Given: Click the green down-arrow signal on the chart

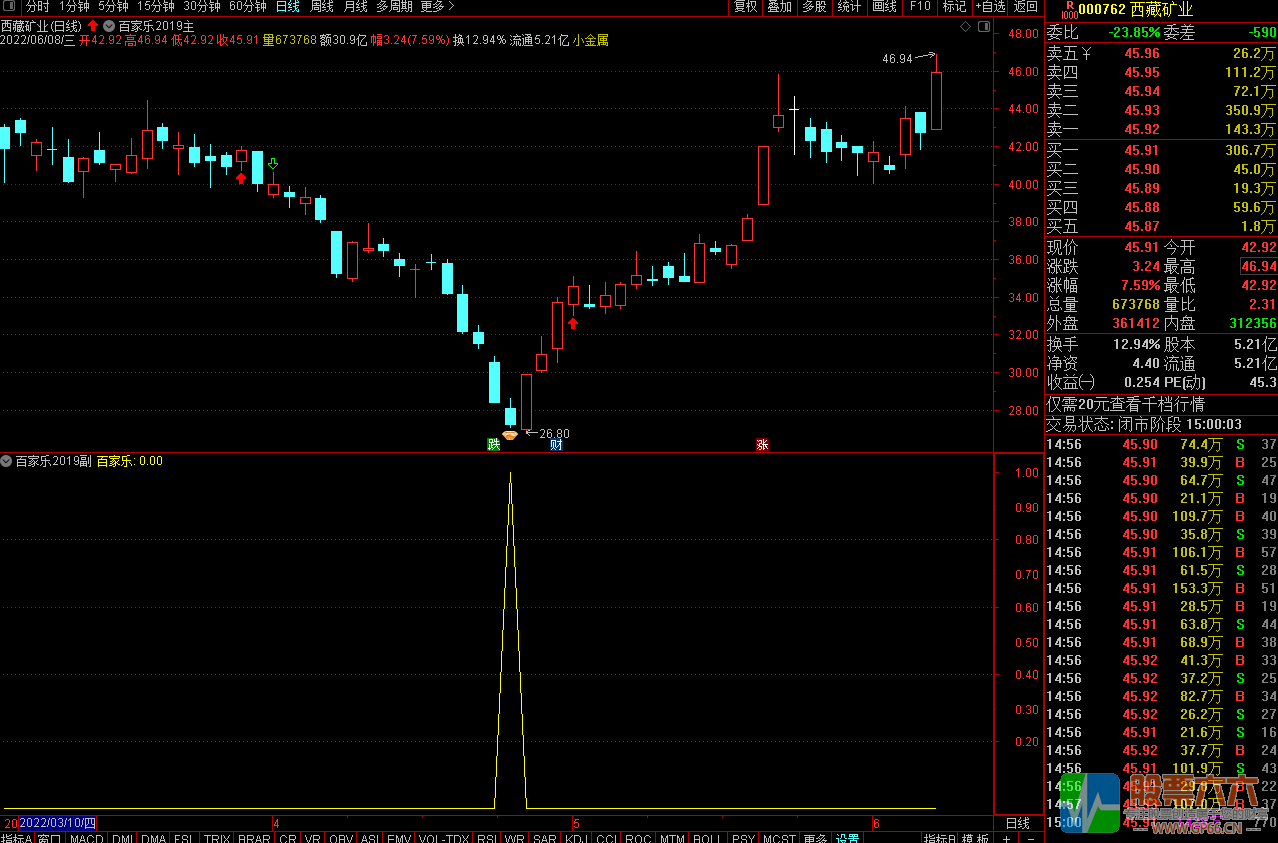Looking at the screenshot, I should (x=272, y=163).
